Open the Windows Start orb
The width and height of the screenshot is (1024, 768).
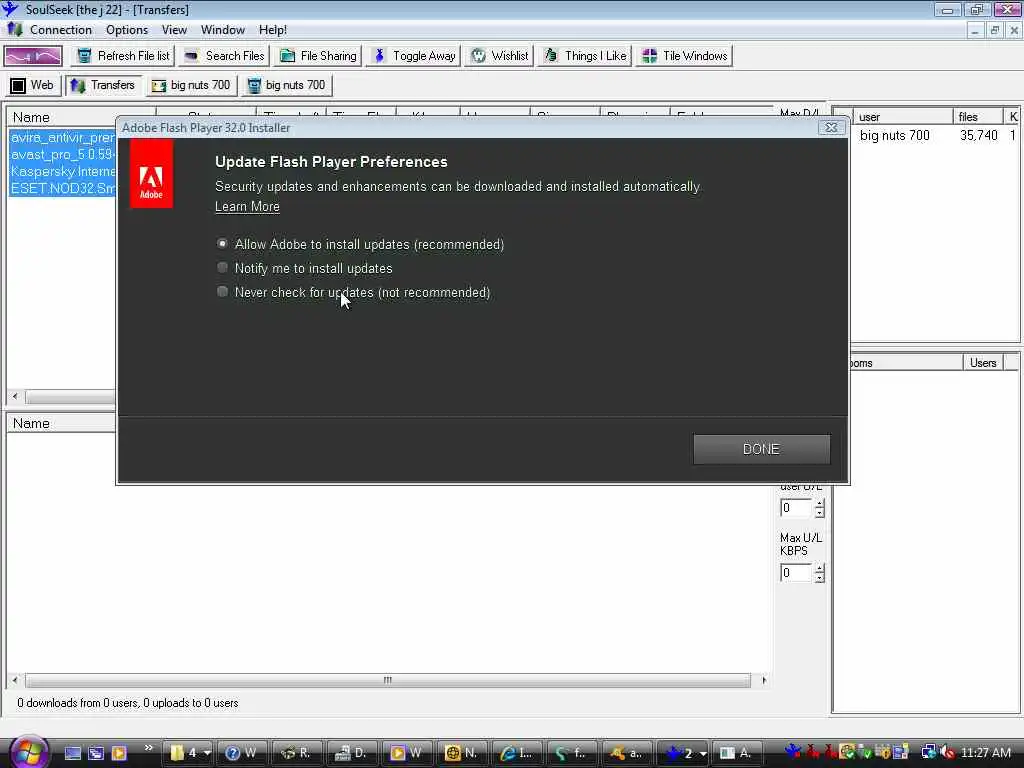pos(27,752)
